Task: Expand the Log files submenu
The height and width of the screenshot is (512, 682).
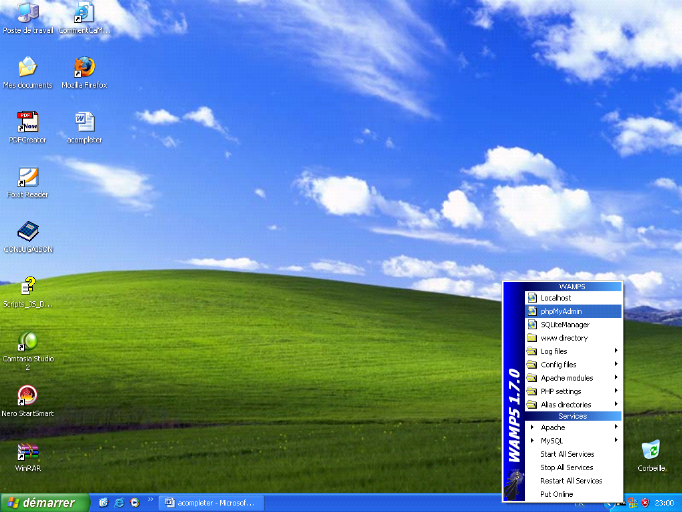Action: pyautogui.click(x=568, y=351)
